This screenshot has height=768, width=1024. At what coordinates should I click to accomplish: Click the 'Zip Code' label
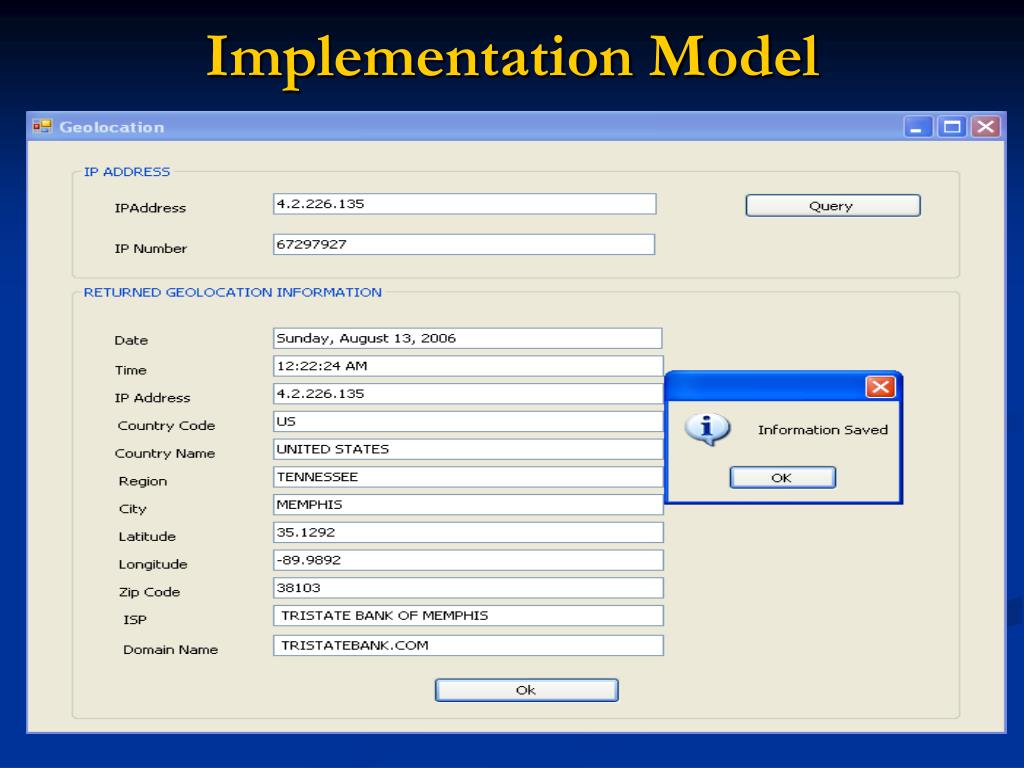pyautogui.click(x=150, y=592)
